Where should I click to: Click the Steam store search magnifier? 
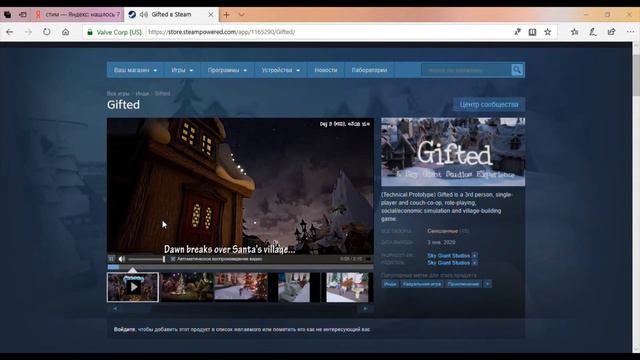[517, 70]
